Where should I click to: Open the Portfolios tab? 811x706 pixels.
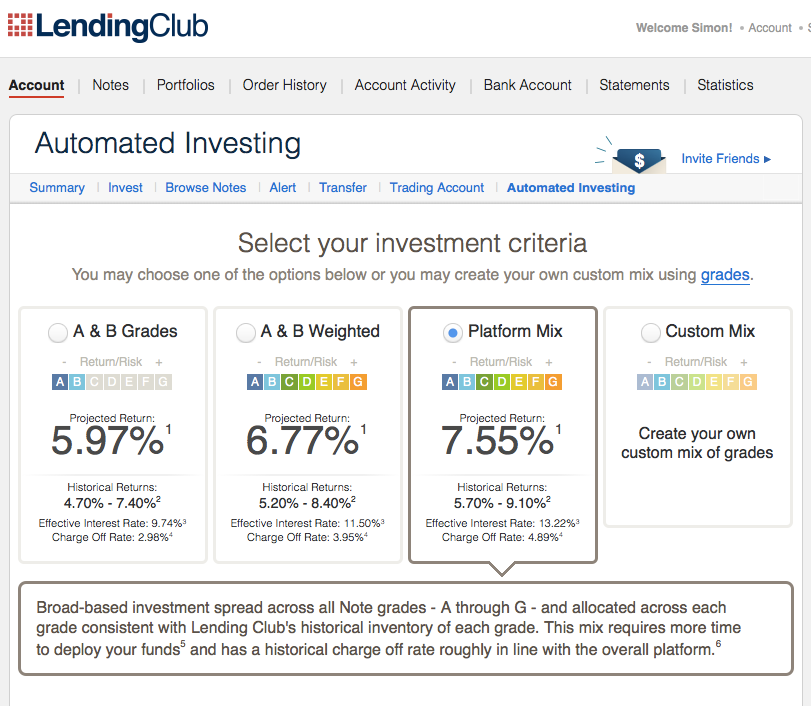(186, 85)
